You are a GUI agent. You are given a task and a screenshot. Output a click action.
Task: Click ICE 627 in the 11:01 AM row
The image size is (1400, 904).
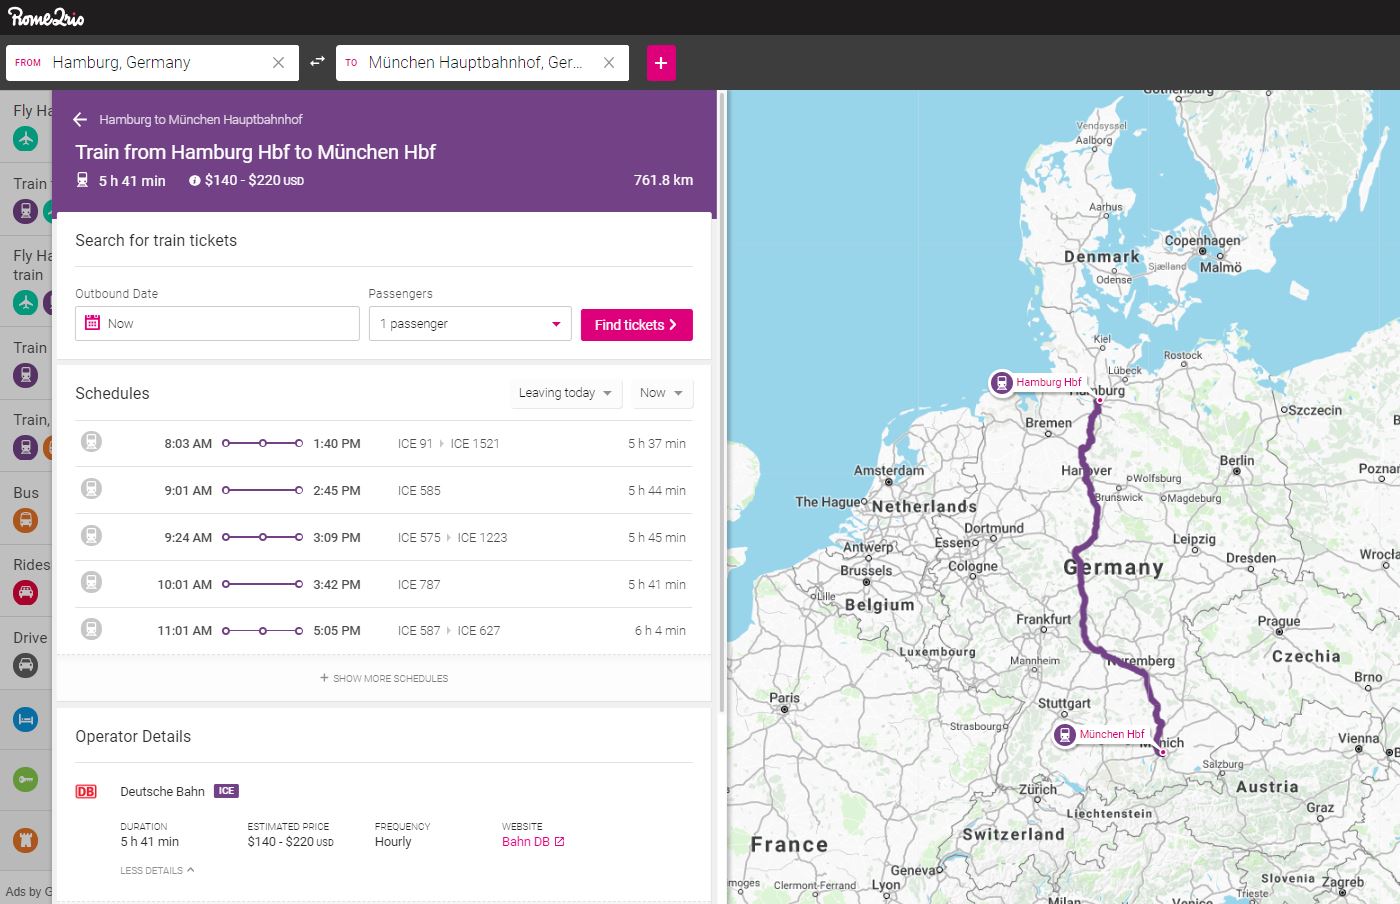(479, 631)
